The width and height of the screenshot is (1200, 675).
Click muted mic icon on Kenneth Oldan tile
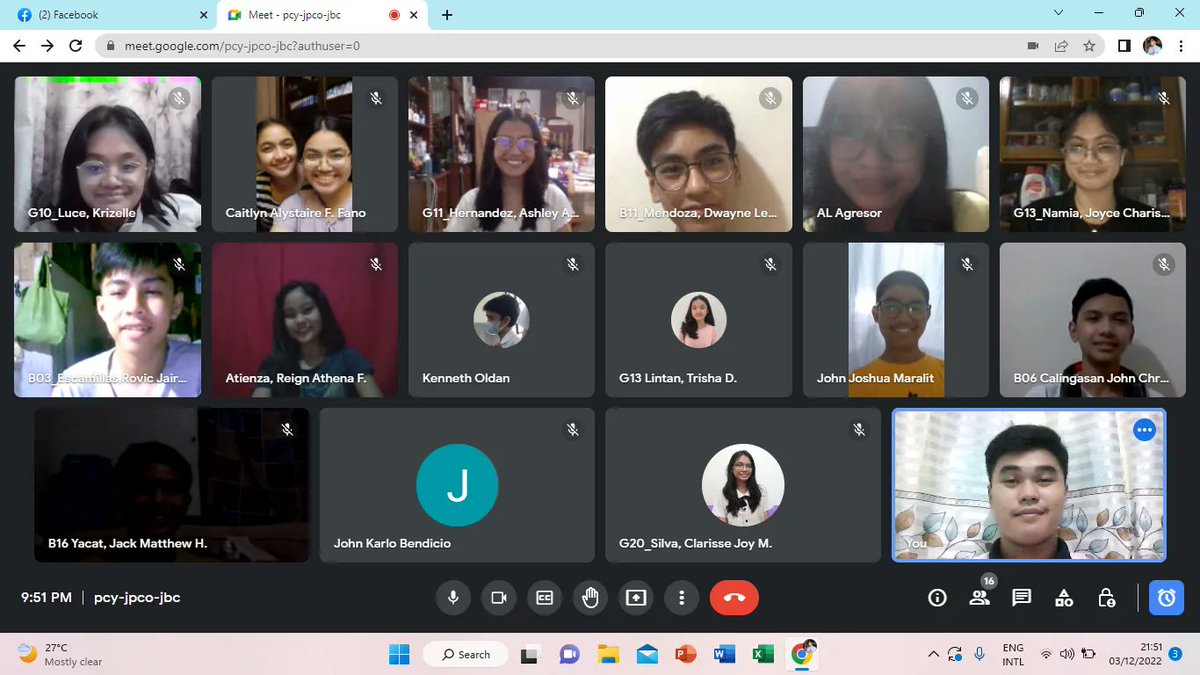573,264
